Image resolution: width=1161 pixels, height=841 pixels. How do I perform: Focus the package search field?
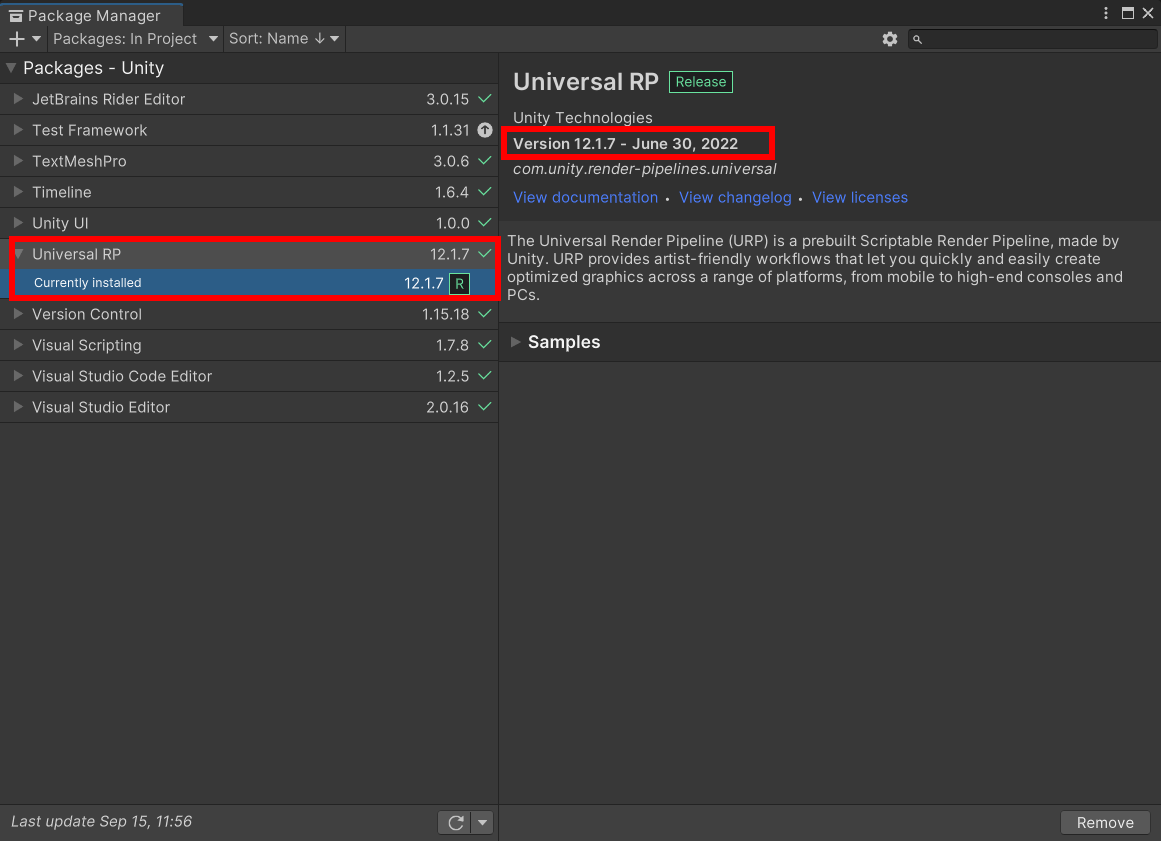click(1032, 39)
